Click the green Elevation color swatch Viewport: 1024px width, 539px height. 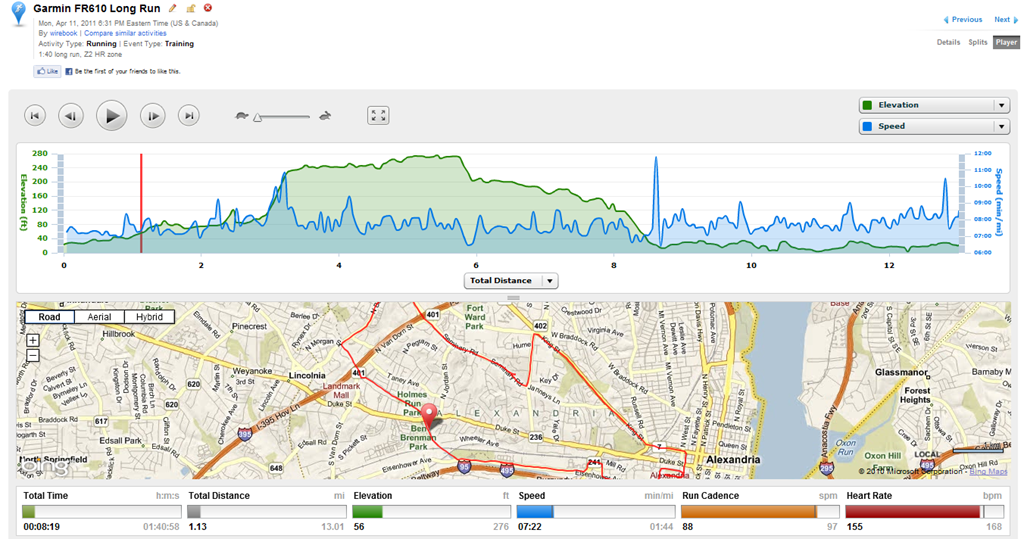tap(867, 105)
